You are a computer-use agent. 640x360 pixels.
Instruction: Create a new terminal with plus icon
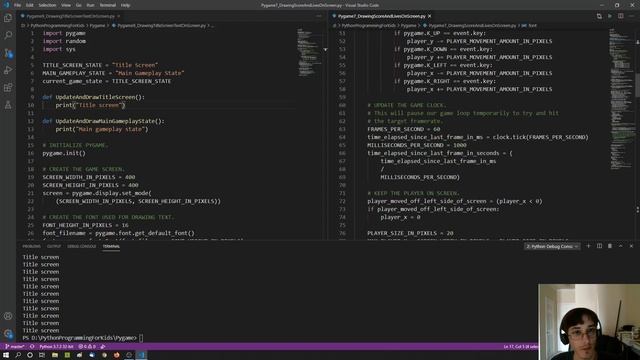pos(588,246)
